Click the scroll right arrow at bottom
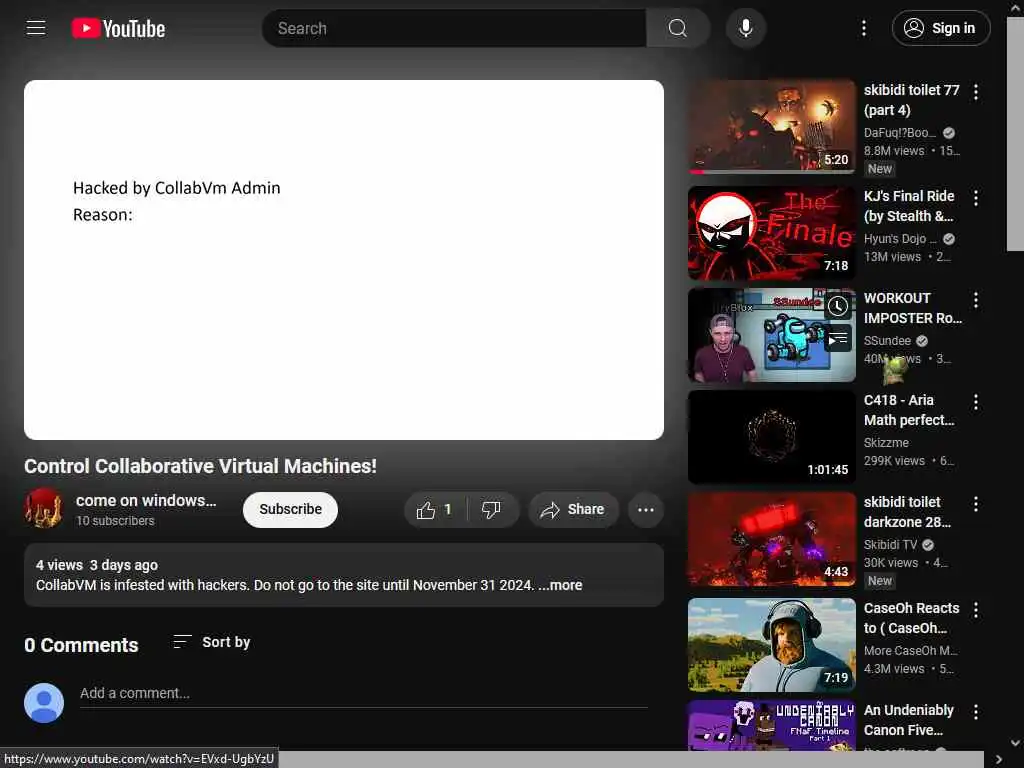This screenshot has height=768, width=1024. click(999, 760)
